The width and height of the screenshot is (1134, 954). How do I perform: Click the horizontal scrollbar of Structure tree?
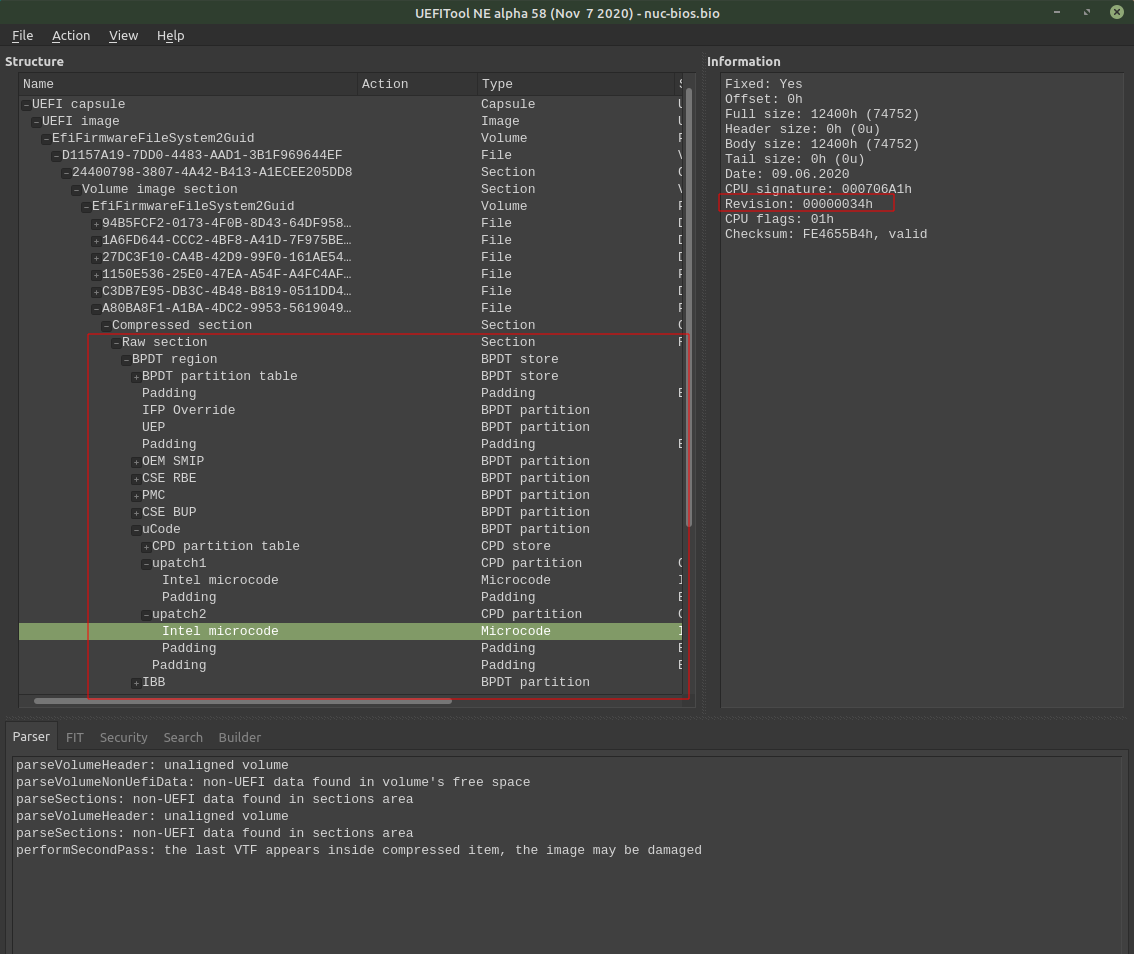[x=242, y=701]
